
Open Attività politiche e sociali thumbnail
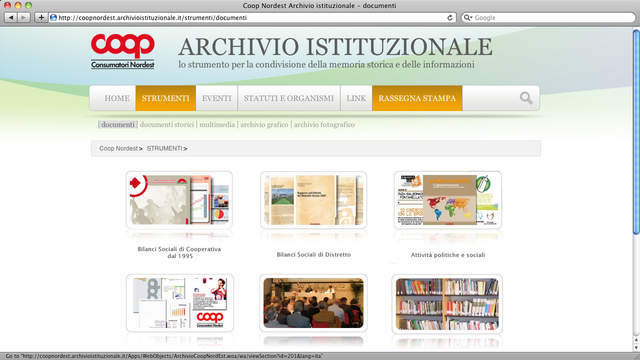[x=448, y=200]
